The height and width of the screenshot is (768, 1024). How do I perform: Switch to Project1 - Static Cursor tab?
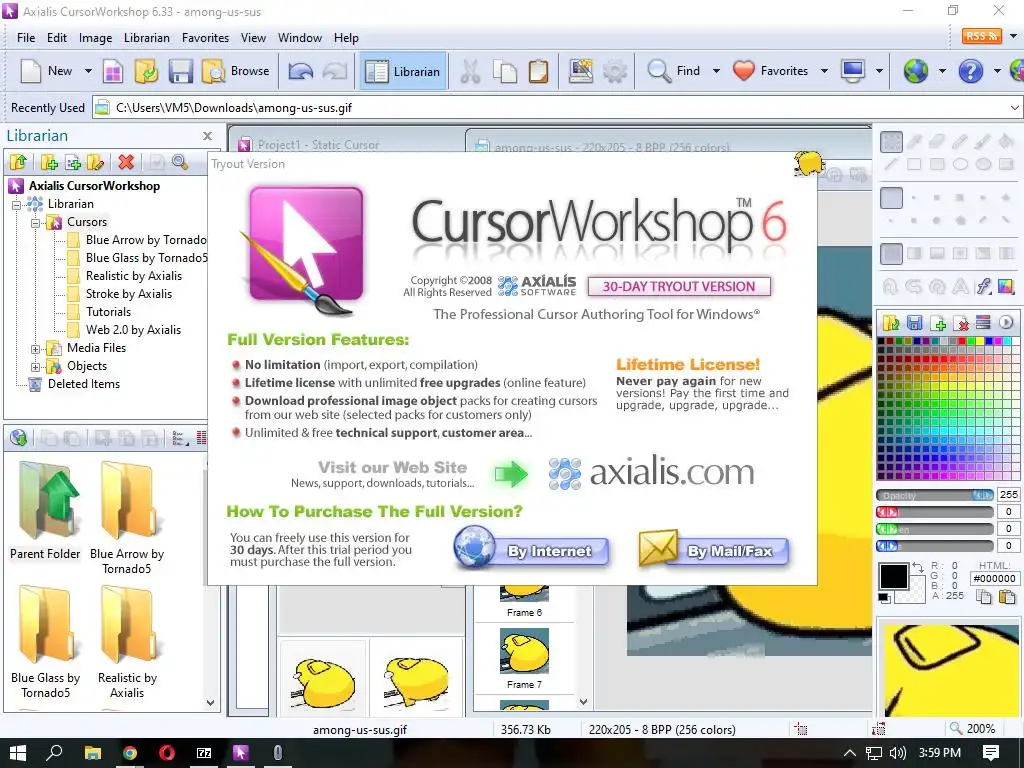319,145
